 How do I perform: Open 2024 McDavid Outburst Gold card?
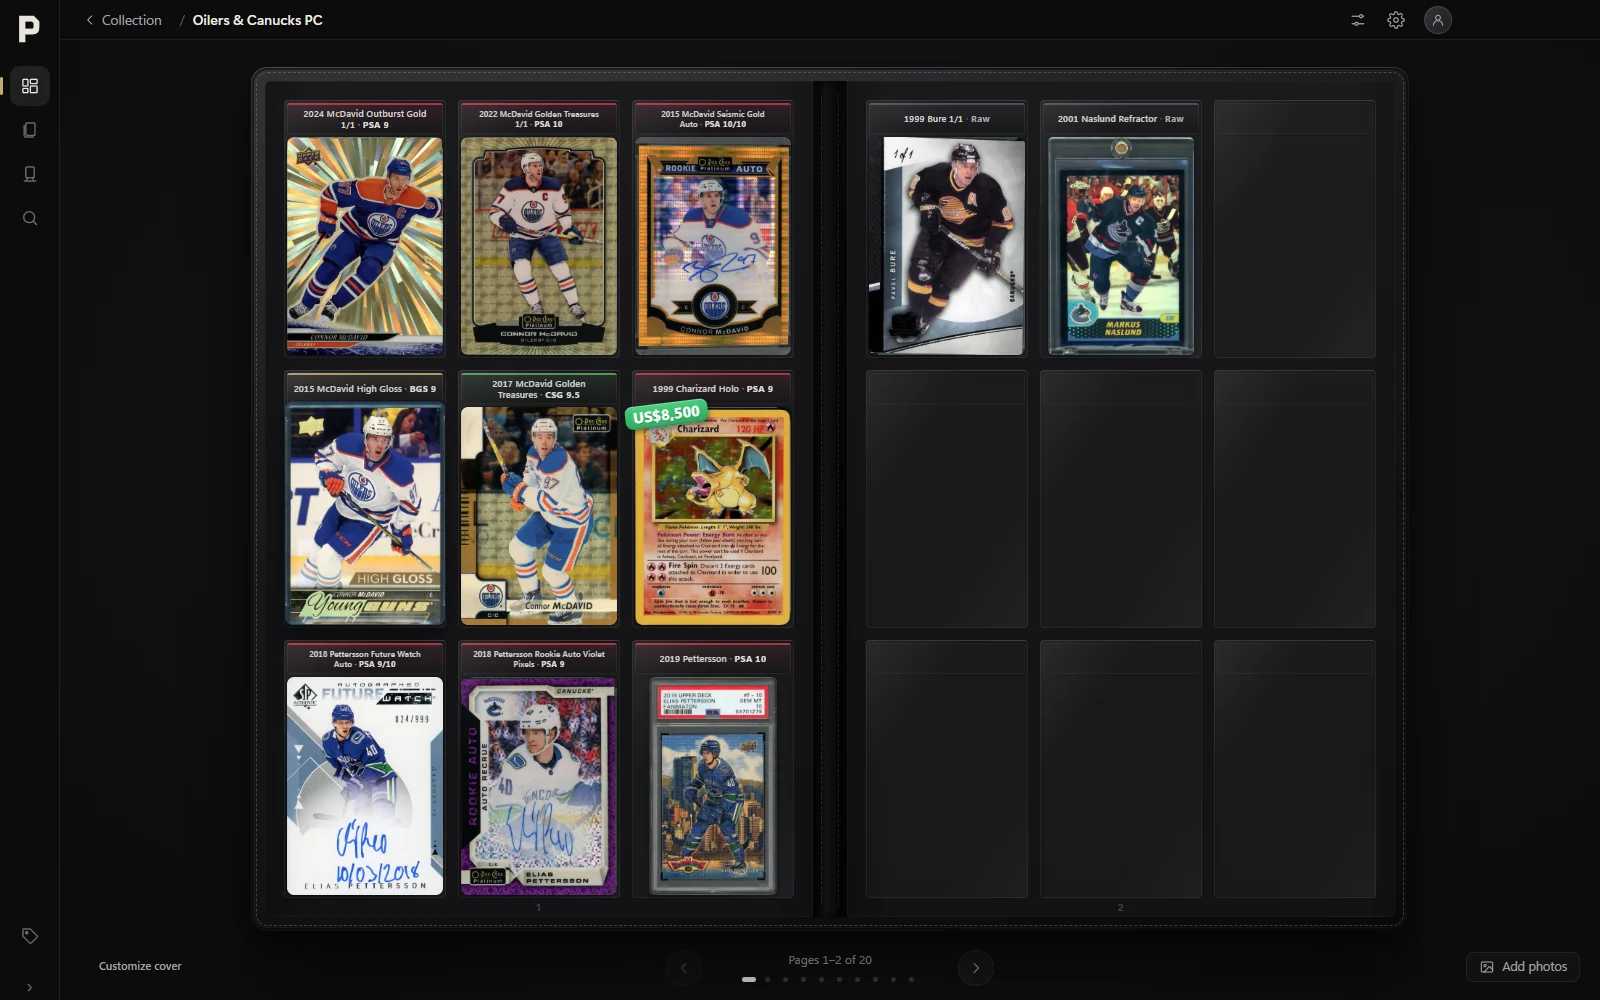[365, 246]
